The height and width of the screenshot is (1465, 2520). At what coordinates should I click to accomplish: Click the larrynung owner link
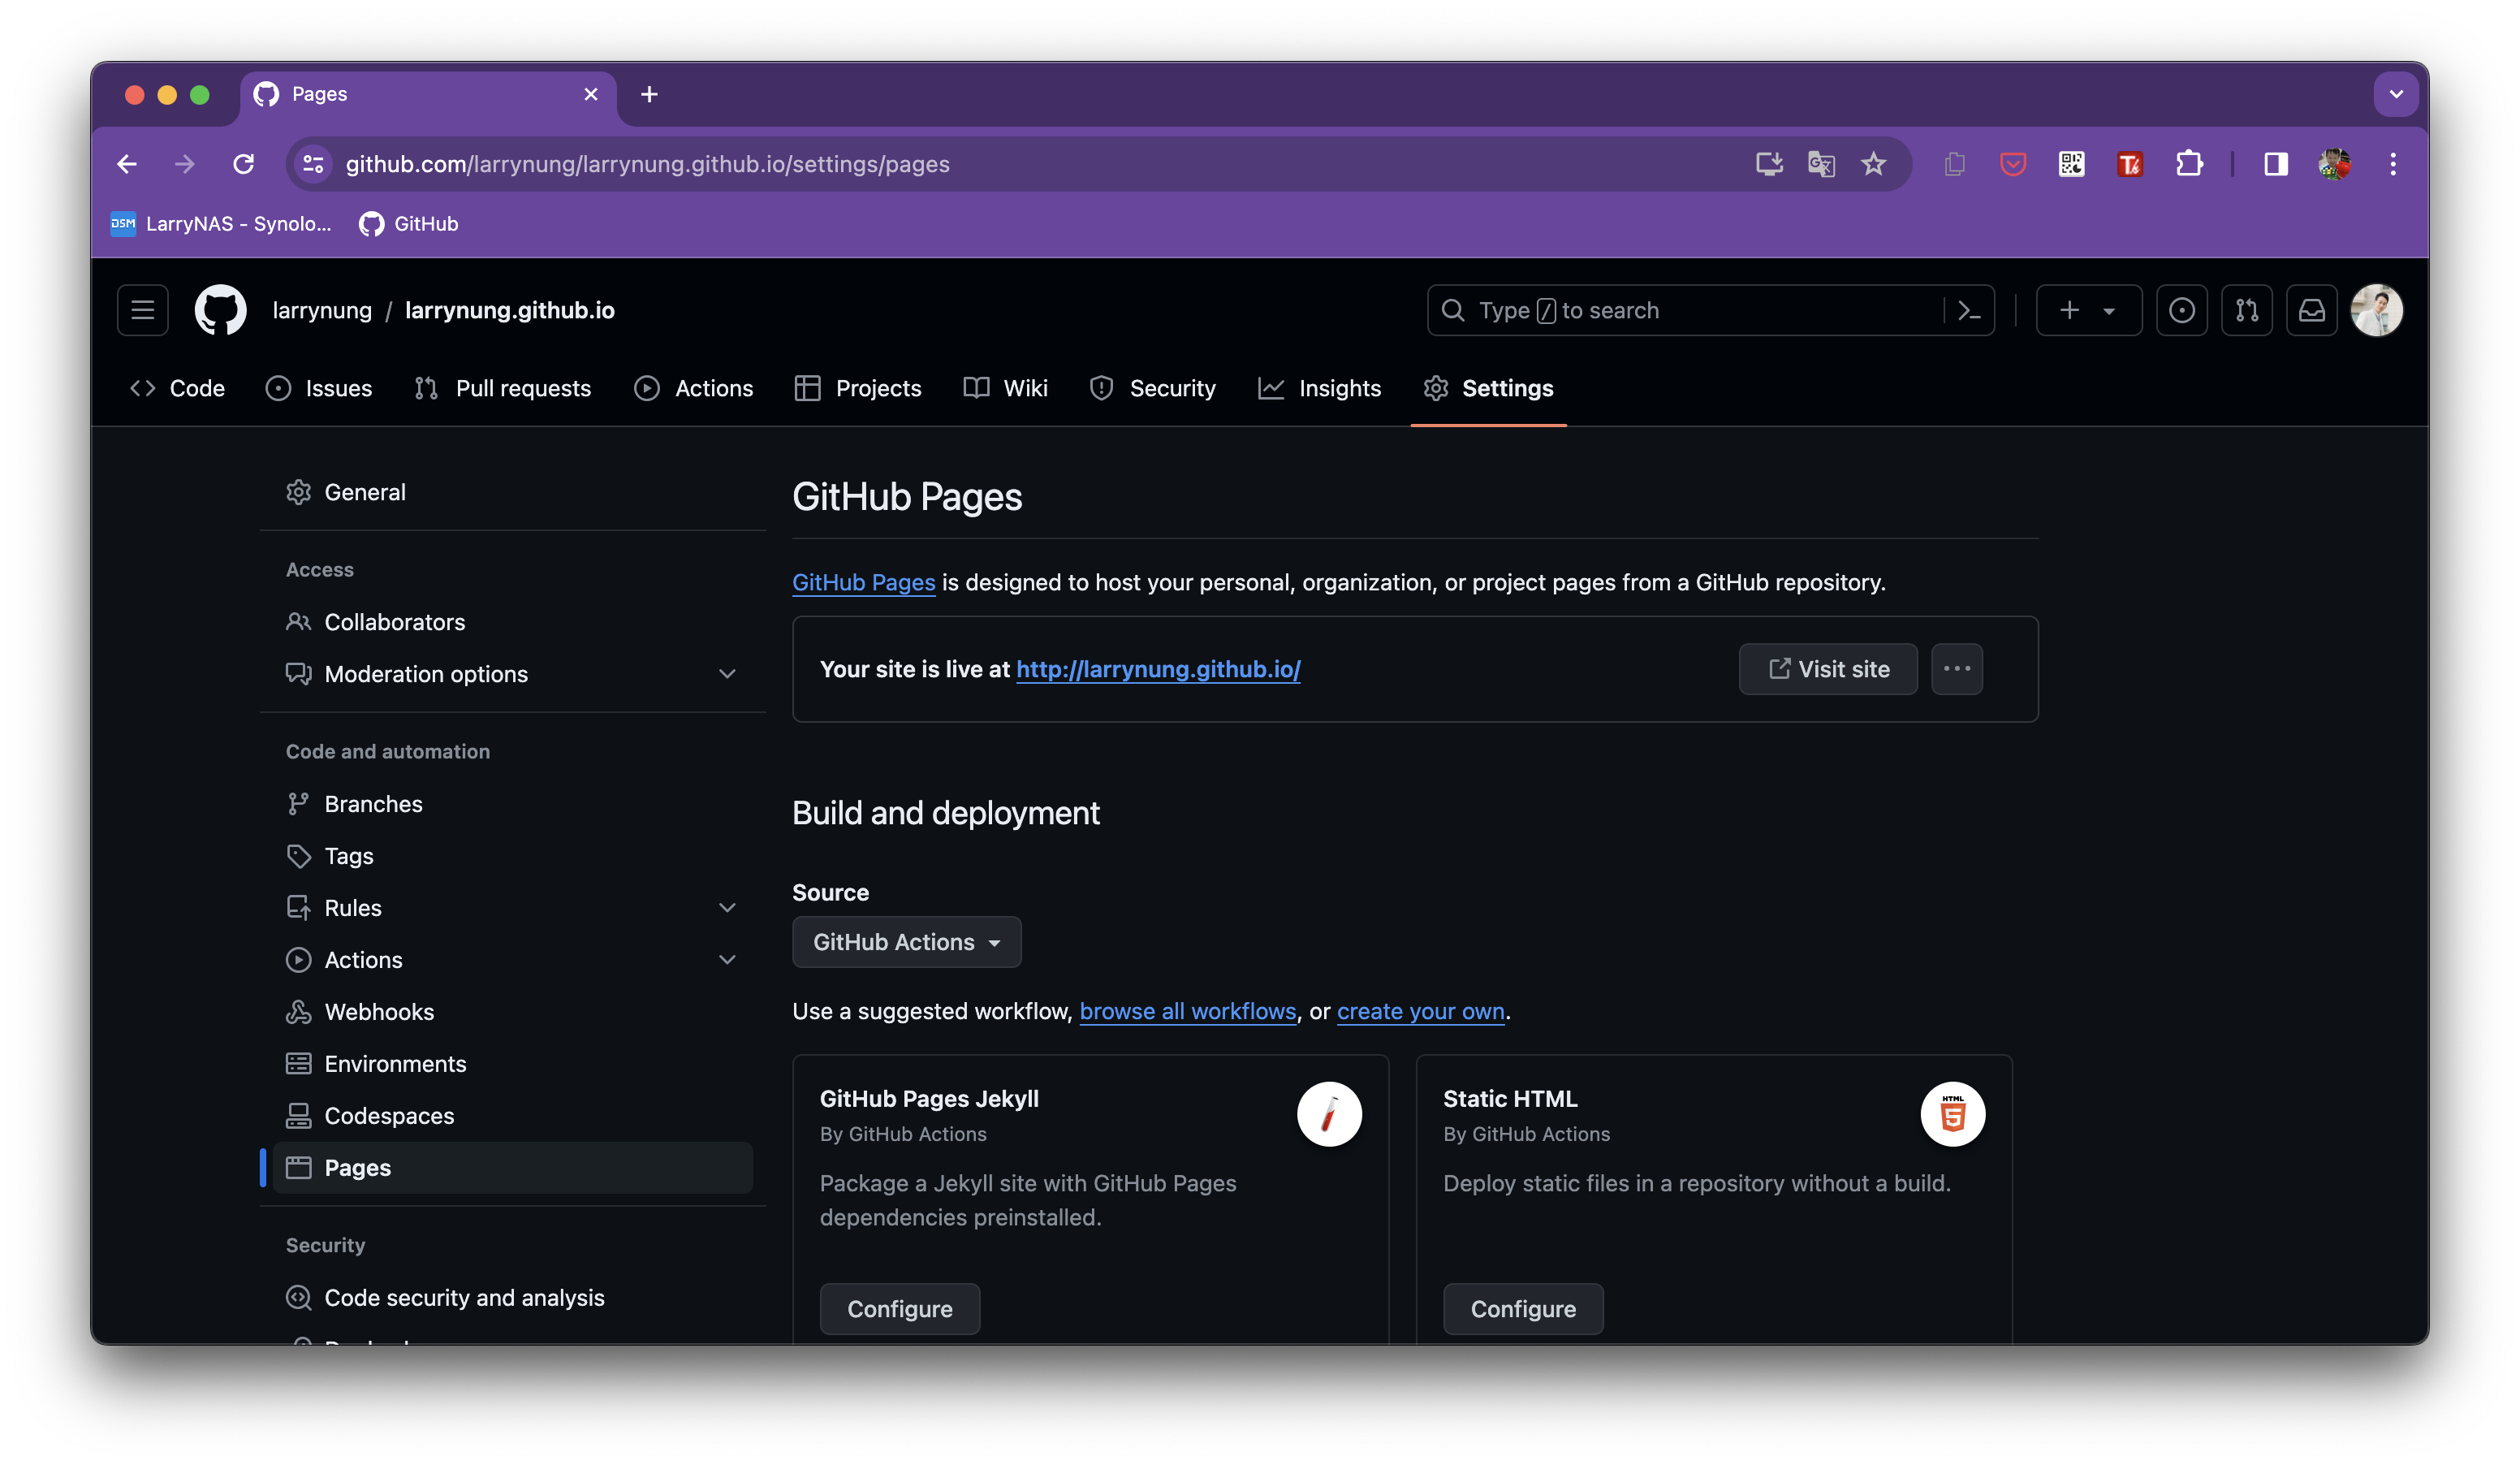[x=322, y=310]
